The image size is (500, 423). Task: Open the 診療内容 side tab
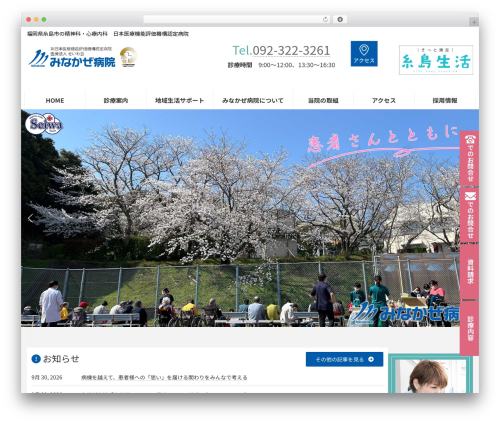[469, 328]
